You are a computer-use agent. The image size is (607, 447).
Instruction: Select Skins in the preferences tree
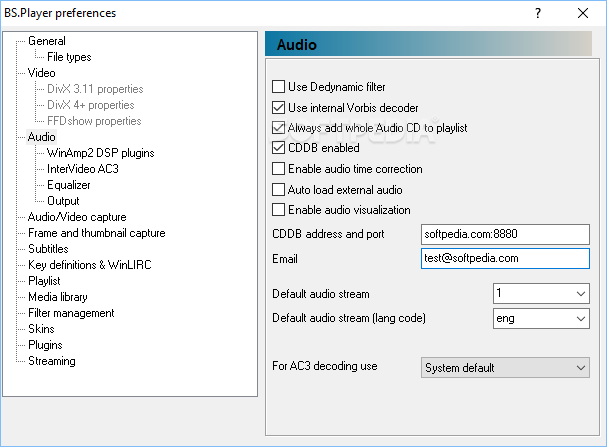coord(41,329)
